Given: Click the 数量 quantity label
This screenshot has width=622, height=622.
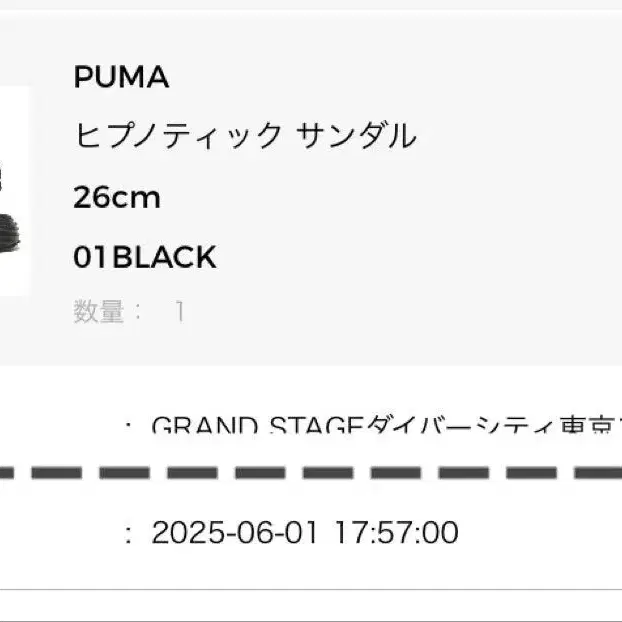Looking at the screenshot, I should pos(99,312).
